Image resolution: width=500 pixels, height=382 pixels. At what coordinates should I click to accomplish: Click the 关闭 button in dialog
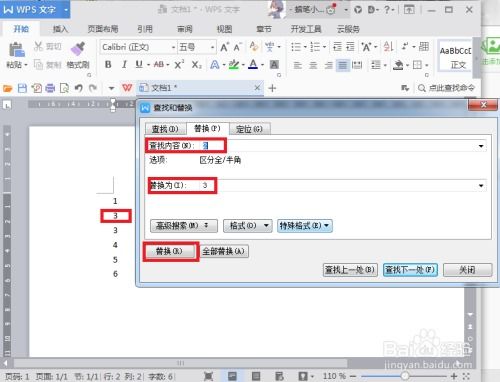tap(467, 269)
